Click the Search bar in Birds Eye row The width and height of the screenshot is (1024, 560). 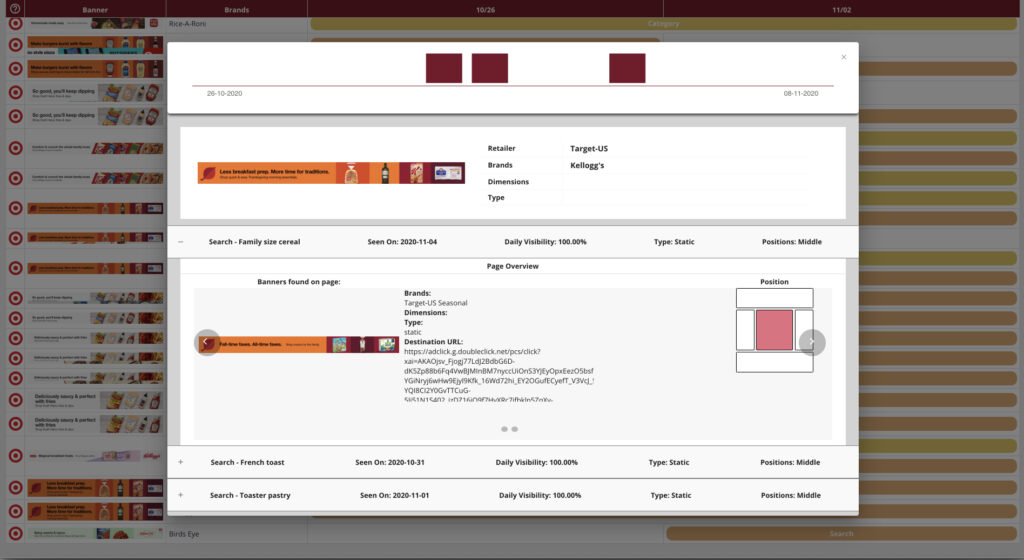(841, 533)
